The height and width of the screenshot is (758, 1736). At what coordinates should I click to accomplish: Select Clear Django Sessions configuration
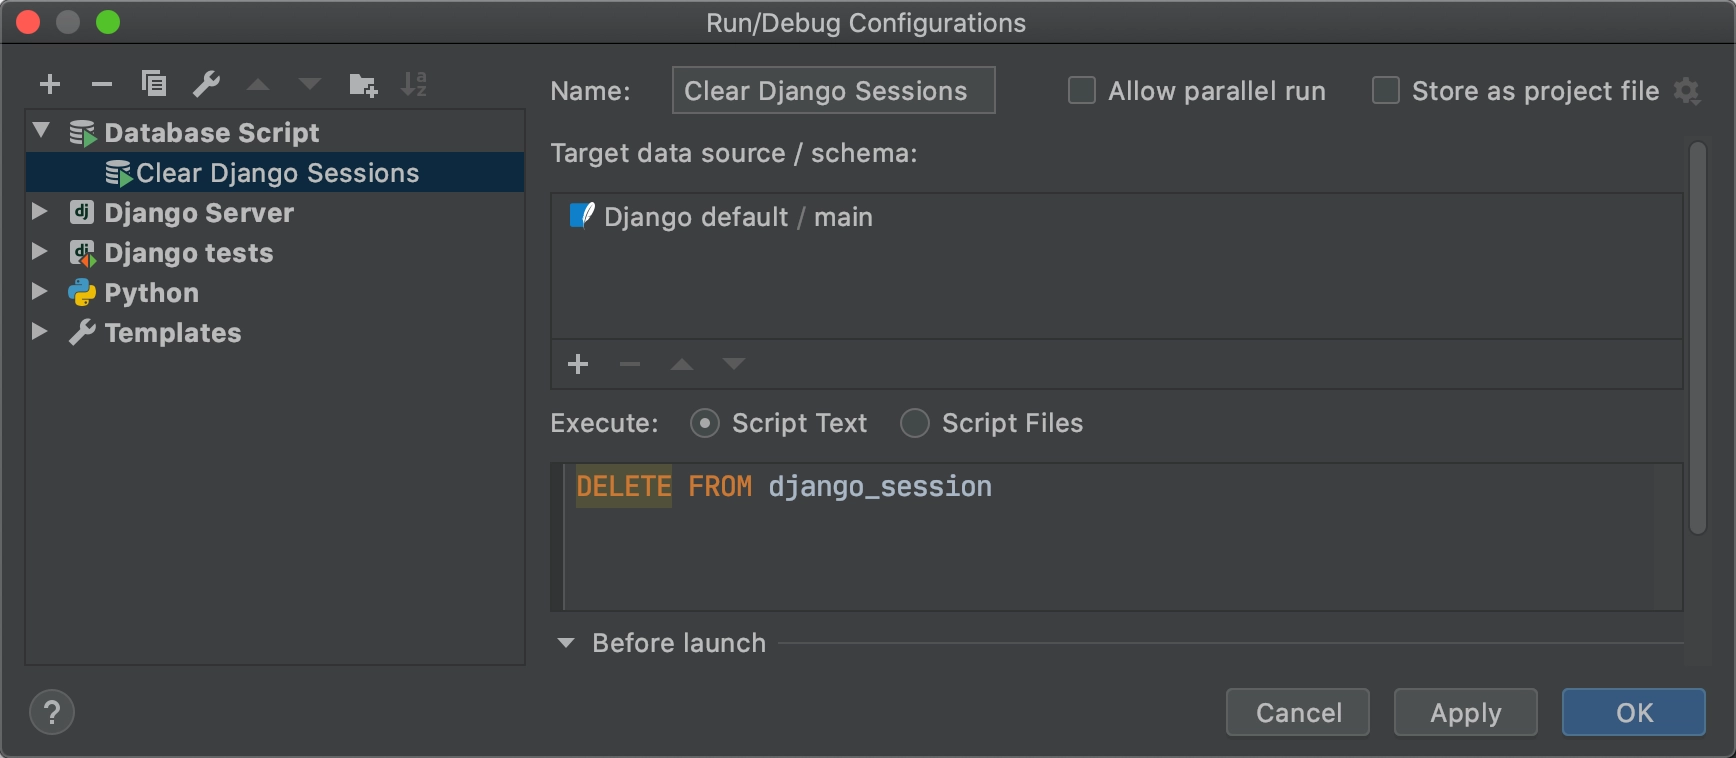click(x=275, y=172)
